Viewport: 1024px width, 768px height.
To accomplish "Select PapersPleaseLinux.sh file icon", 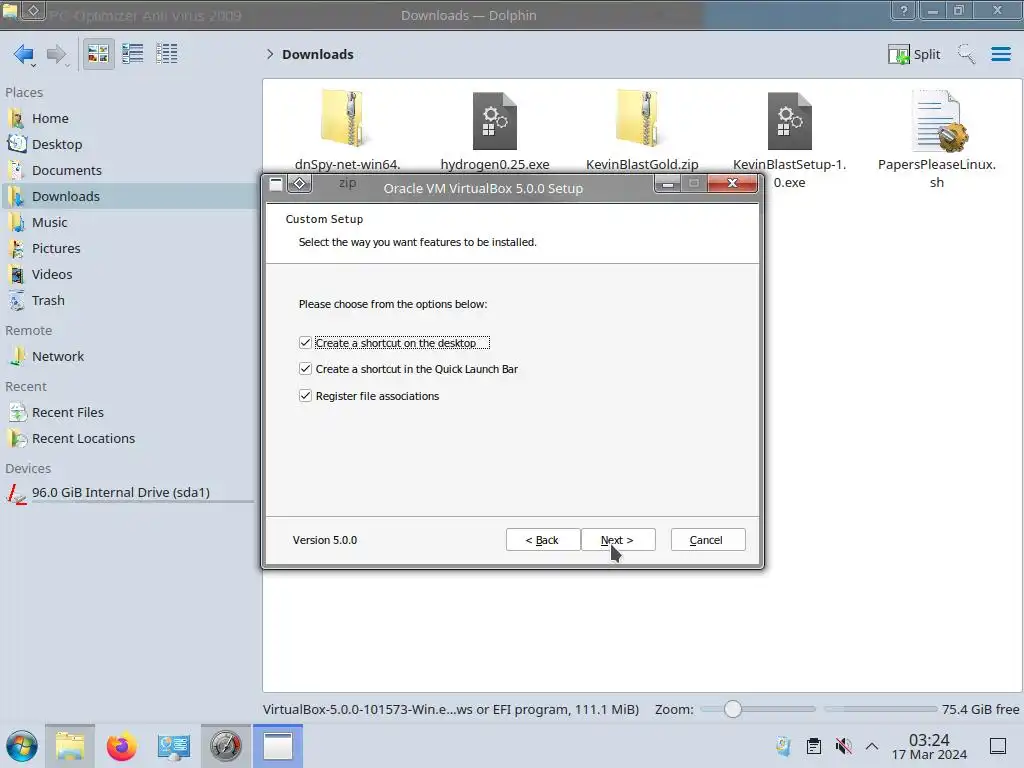I will point(938,120).
